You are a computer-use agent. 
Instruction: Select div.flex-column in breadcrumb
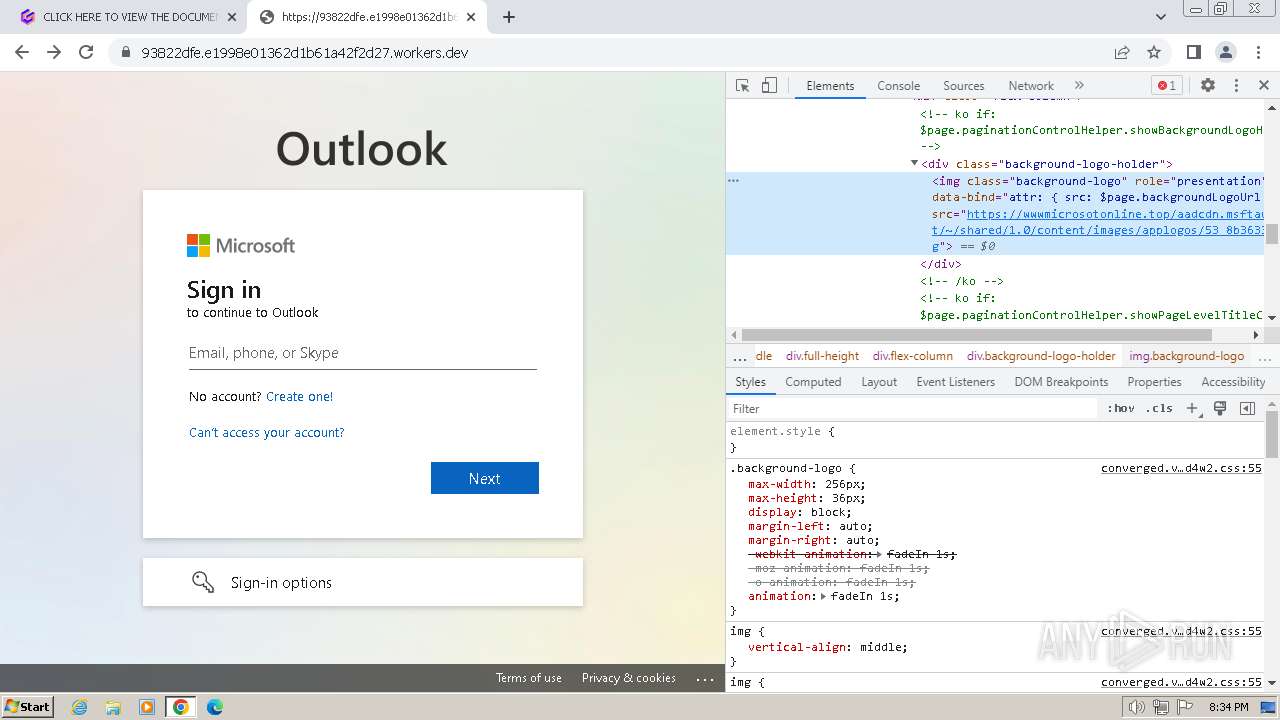[912, 356]
